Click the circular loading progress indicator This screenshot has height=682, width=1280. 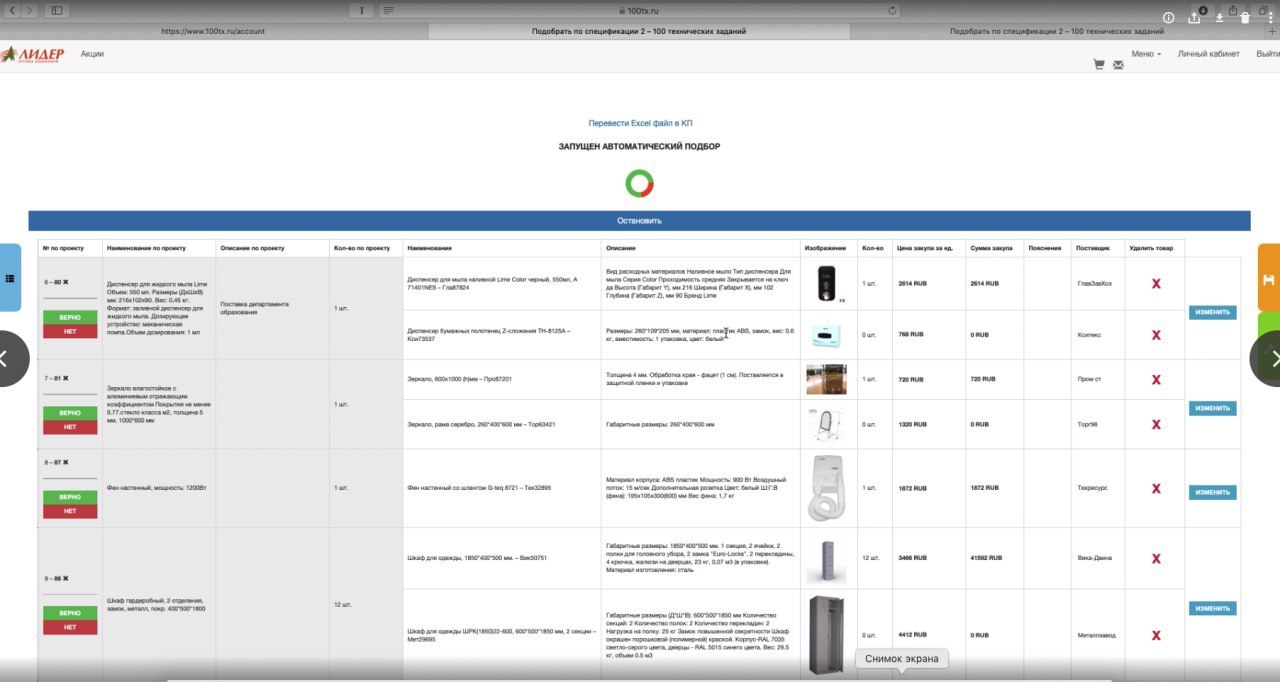tap(640, 183)
